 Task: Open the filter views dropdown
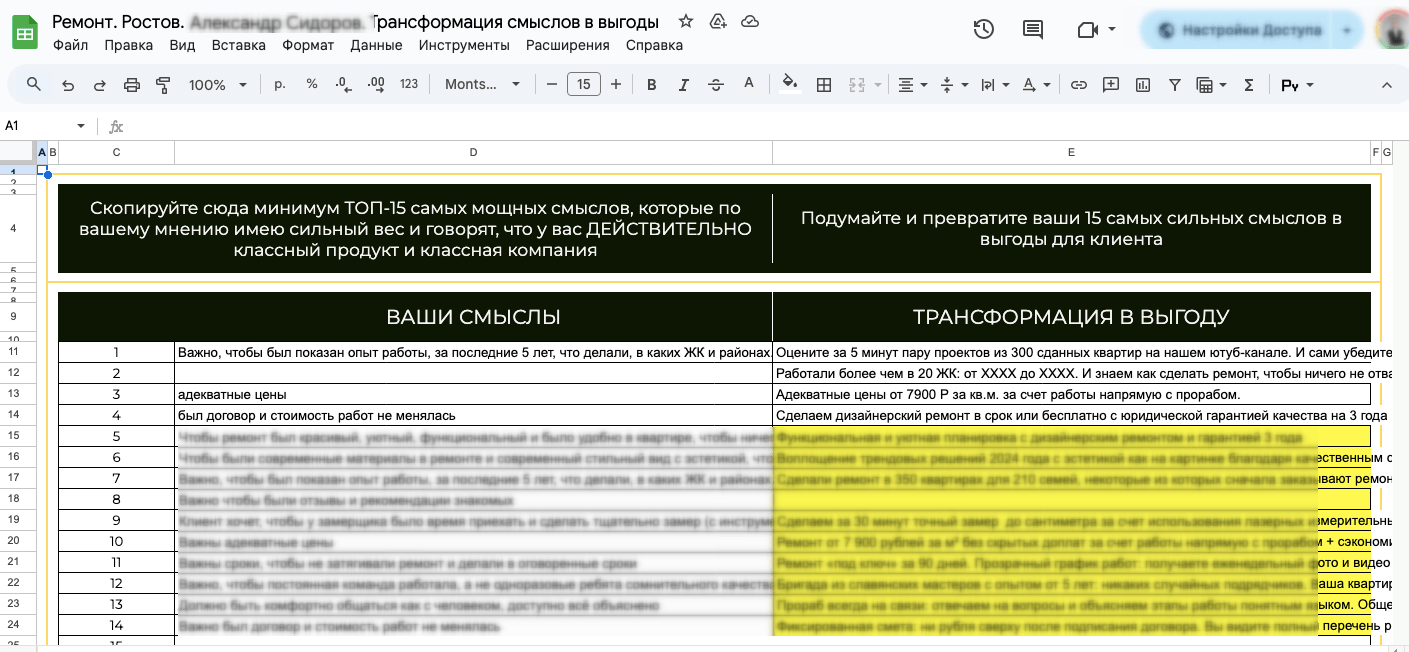click(1211, 85)
